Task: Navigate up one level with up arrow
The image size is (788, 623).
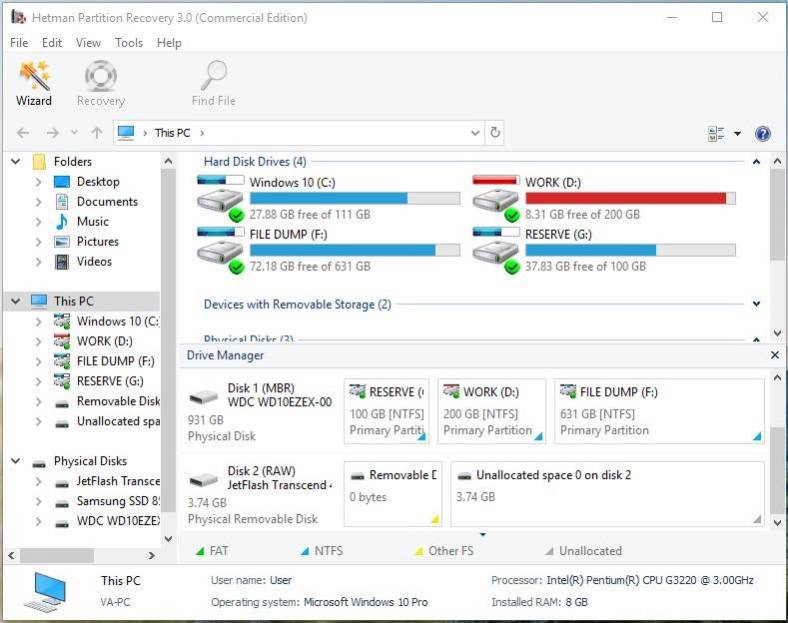Action: (97, 133)
